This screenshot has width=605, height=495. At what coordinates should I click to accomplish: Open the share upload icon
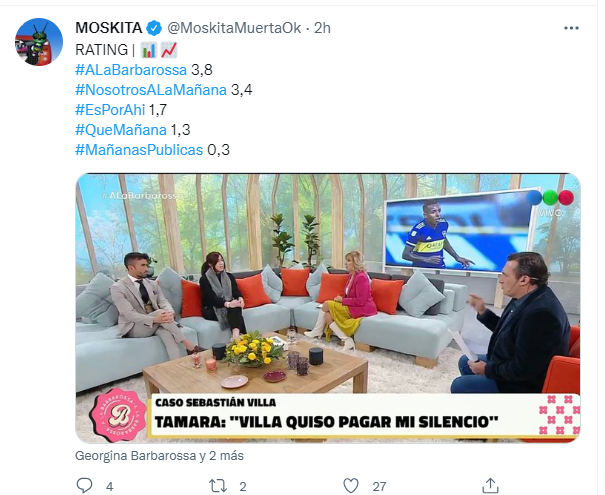pyautogui.click(x=490, y=485)
